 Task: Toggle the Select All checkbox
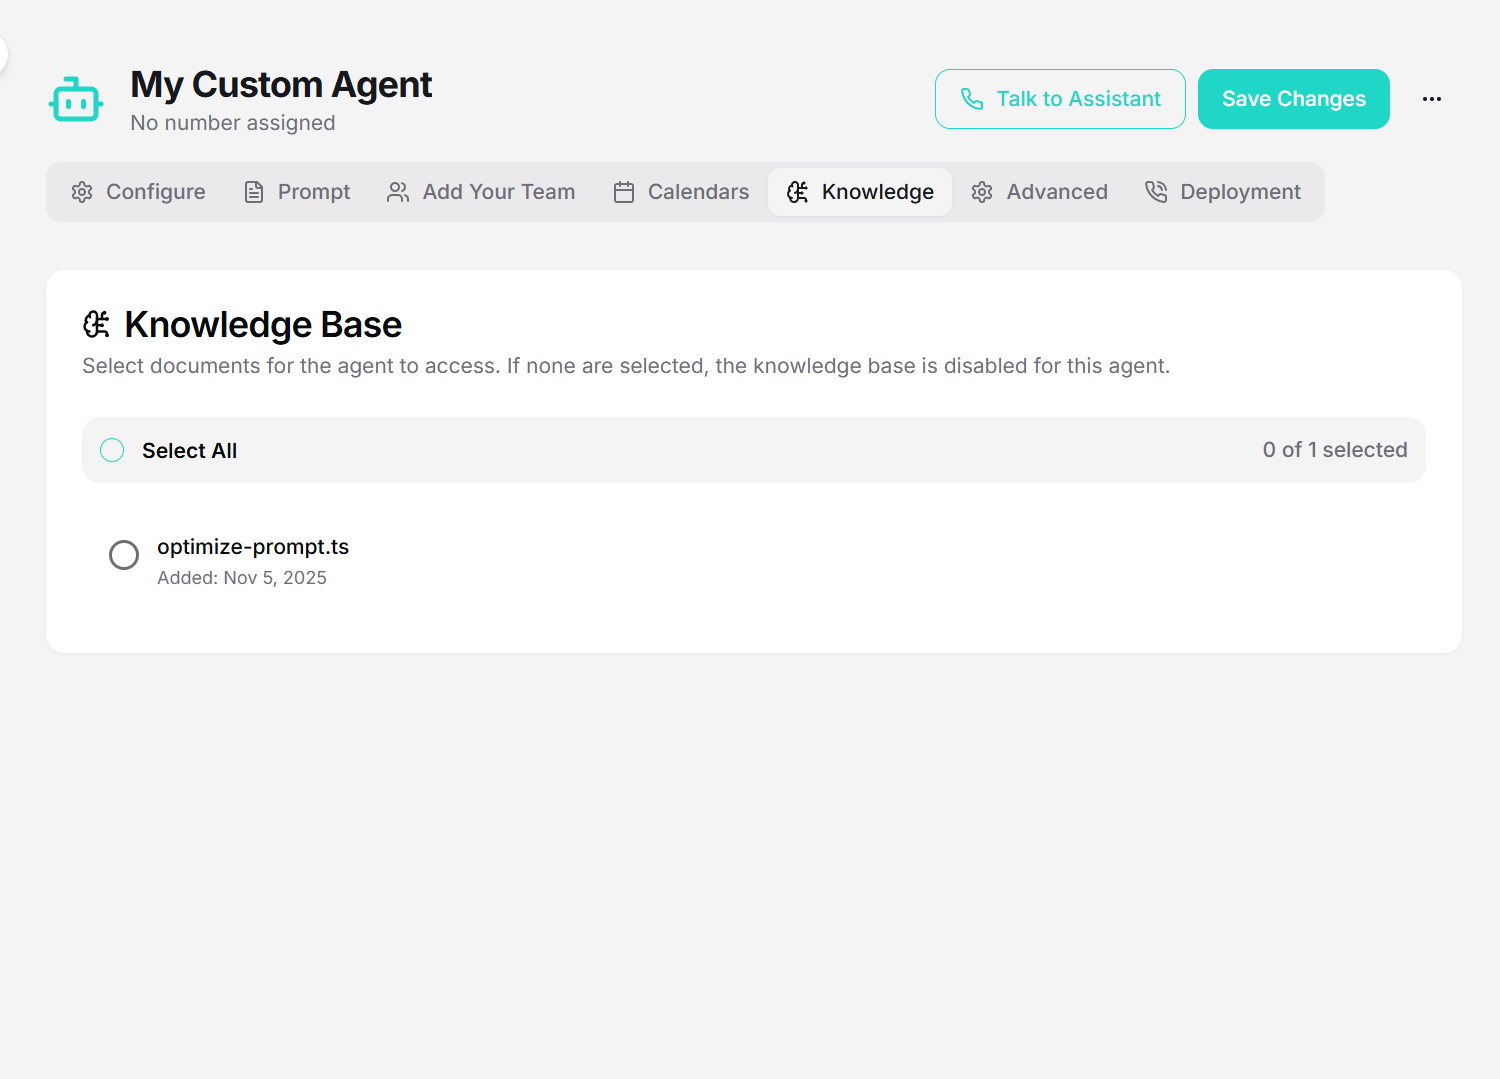pos(112,450)
